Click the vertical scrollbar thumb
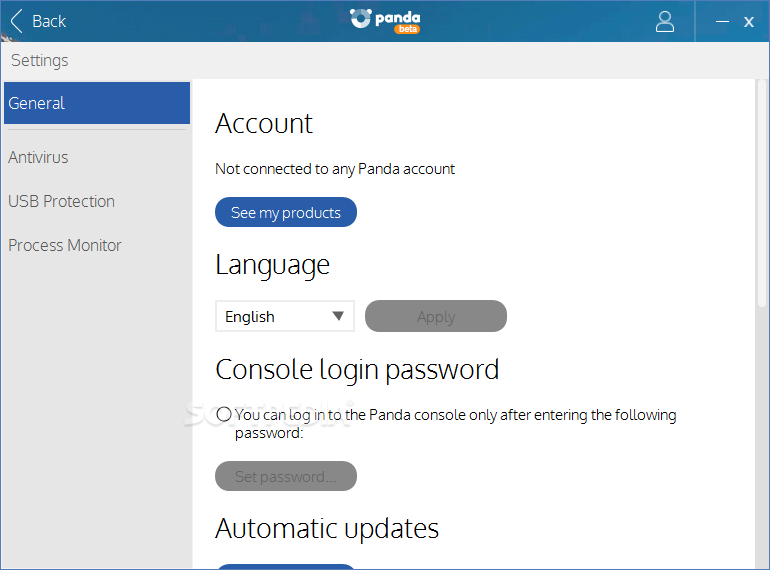Image resolution: width=770 pixels, height=570 pixels. click(762, 193)
